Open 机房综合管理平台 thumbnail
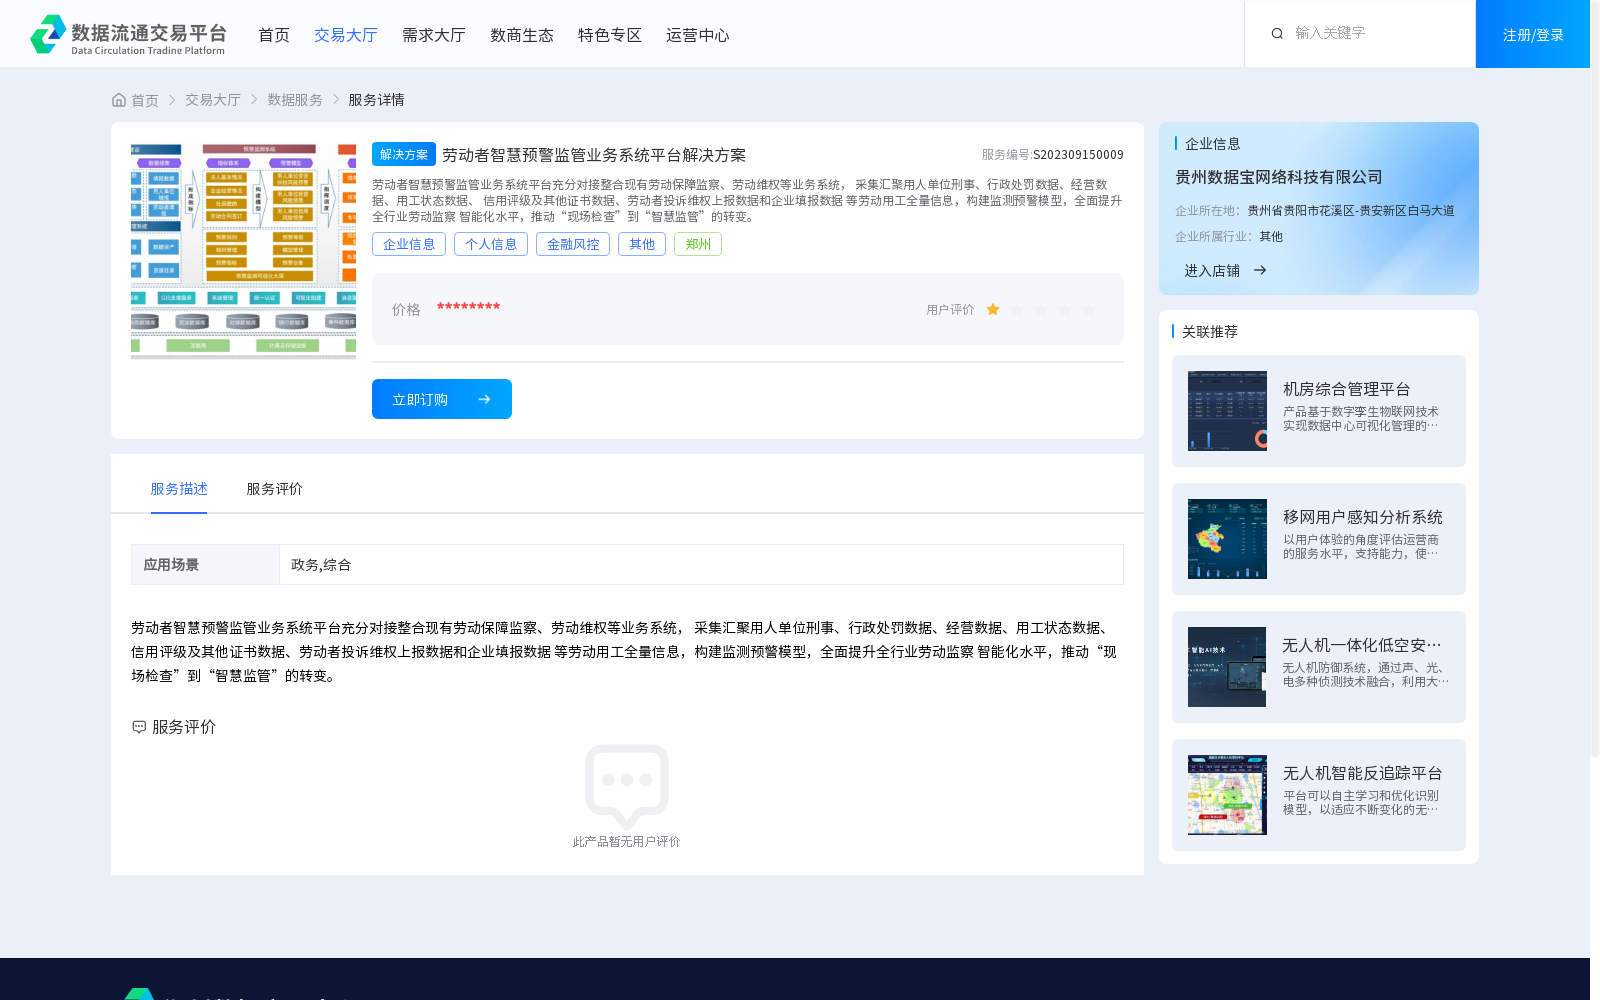The image size is (1600, 1000). 1227,411
